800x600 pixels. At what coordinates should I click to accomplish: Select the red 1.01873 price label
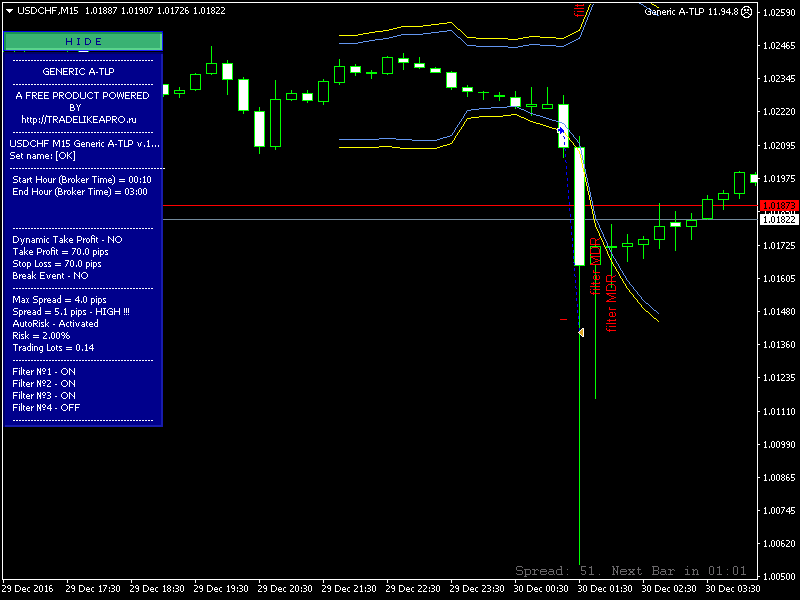tap(779, 206)
